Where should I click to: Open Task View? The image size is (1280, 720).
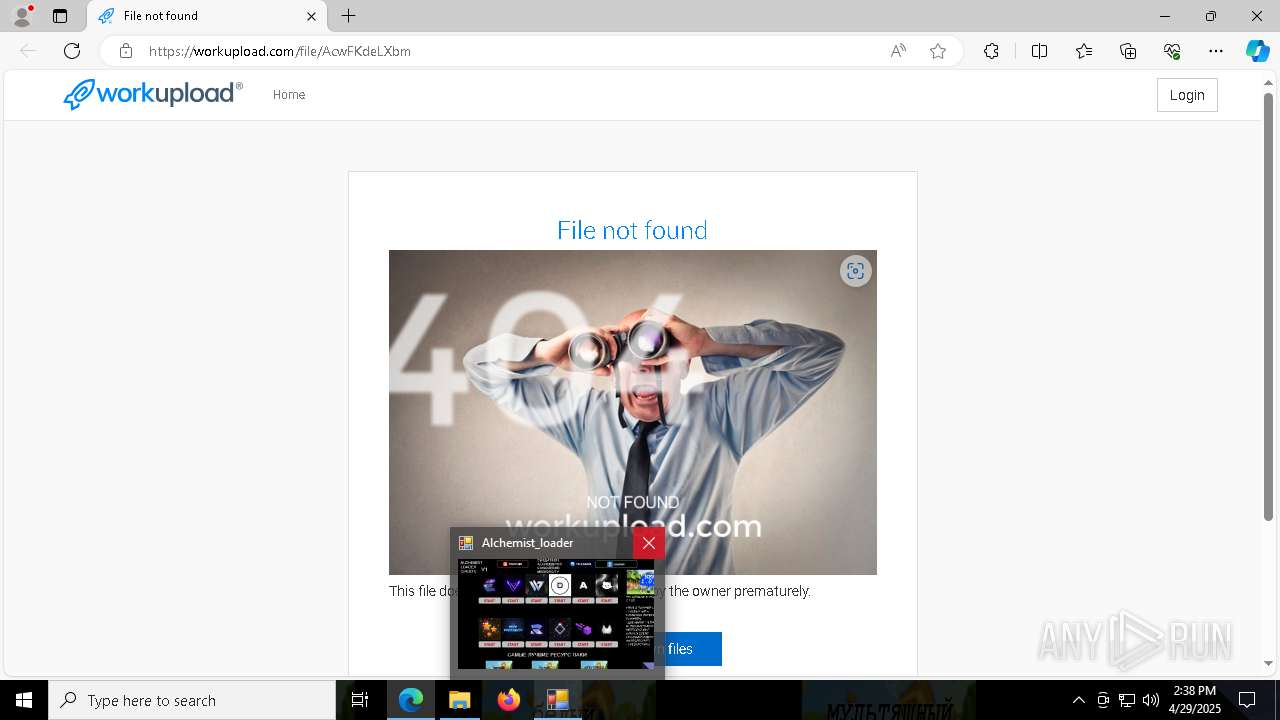(360, 700)
